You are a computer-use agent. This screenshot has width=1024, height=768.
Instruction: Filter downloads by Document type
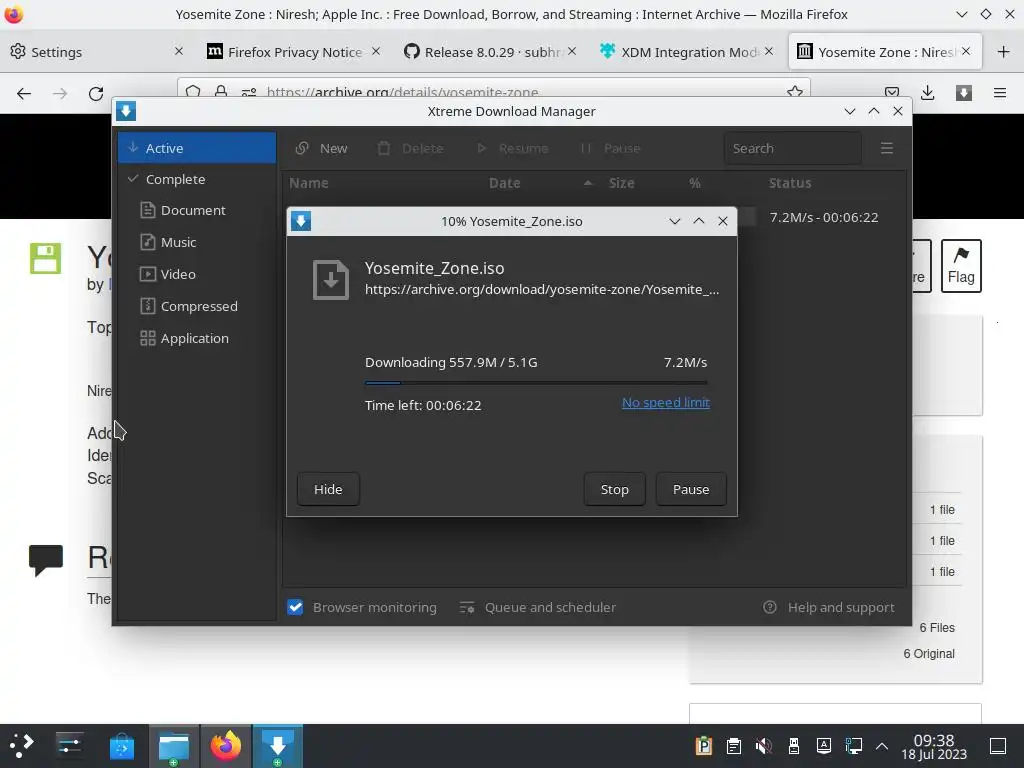tap(184, 210)
